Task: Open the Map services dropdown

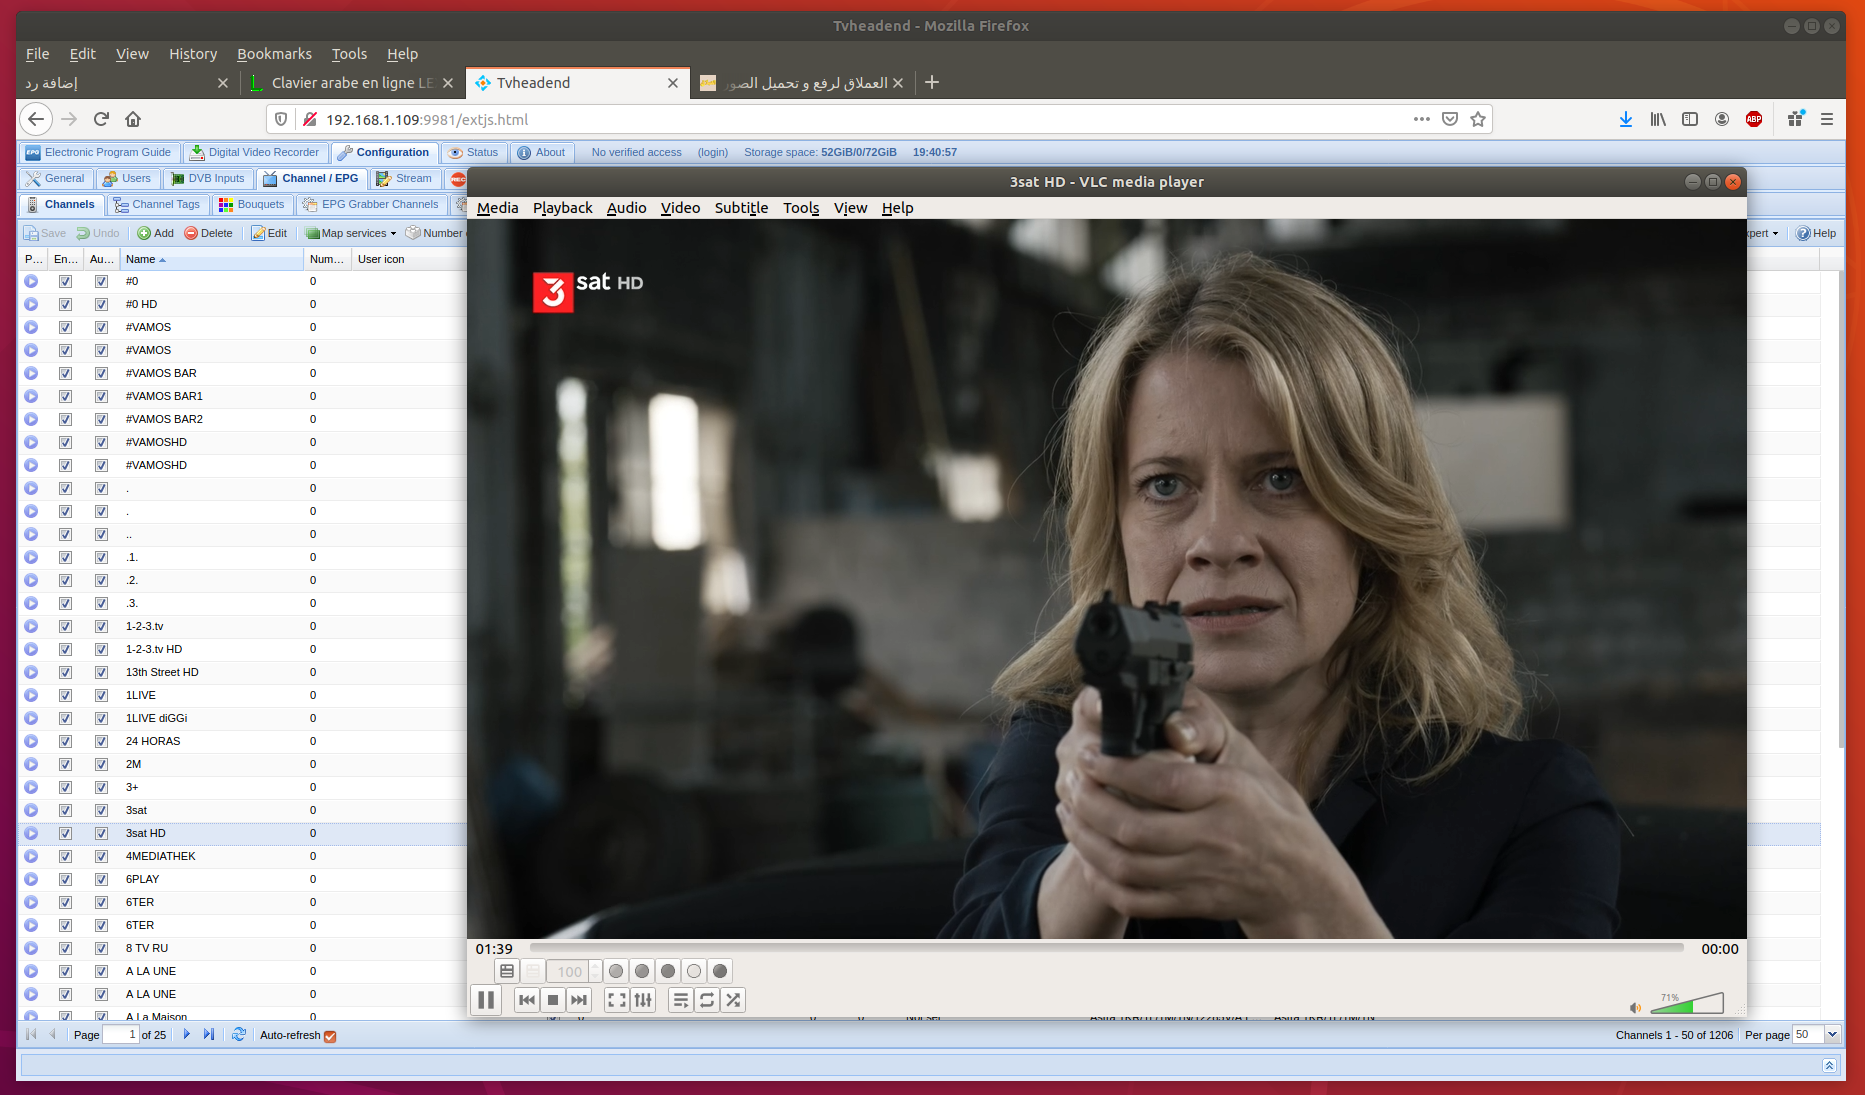Action: (349, 233)
